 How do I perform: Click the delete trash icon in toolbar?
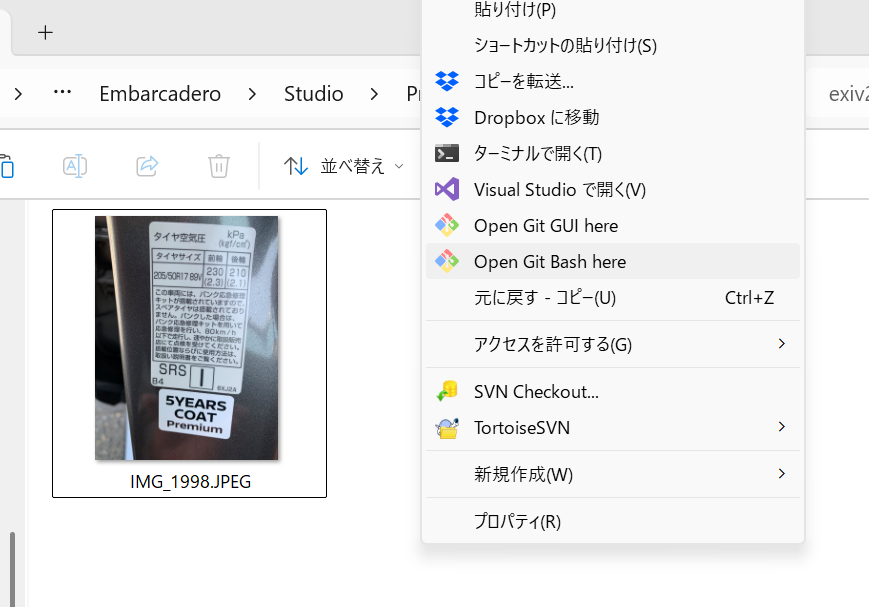(219, 166)
